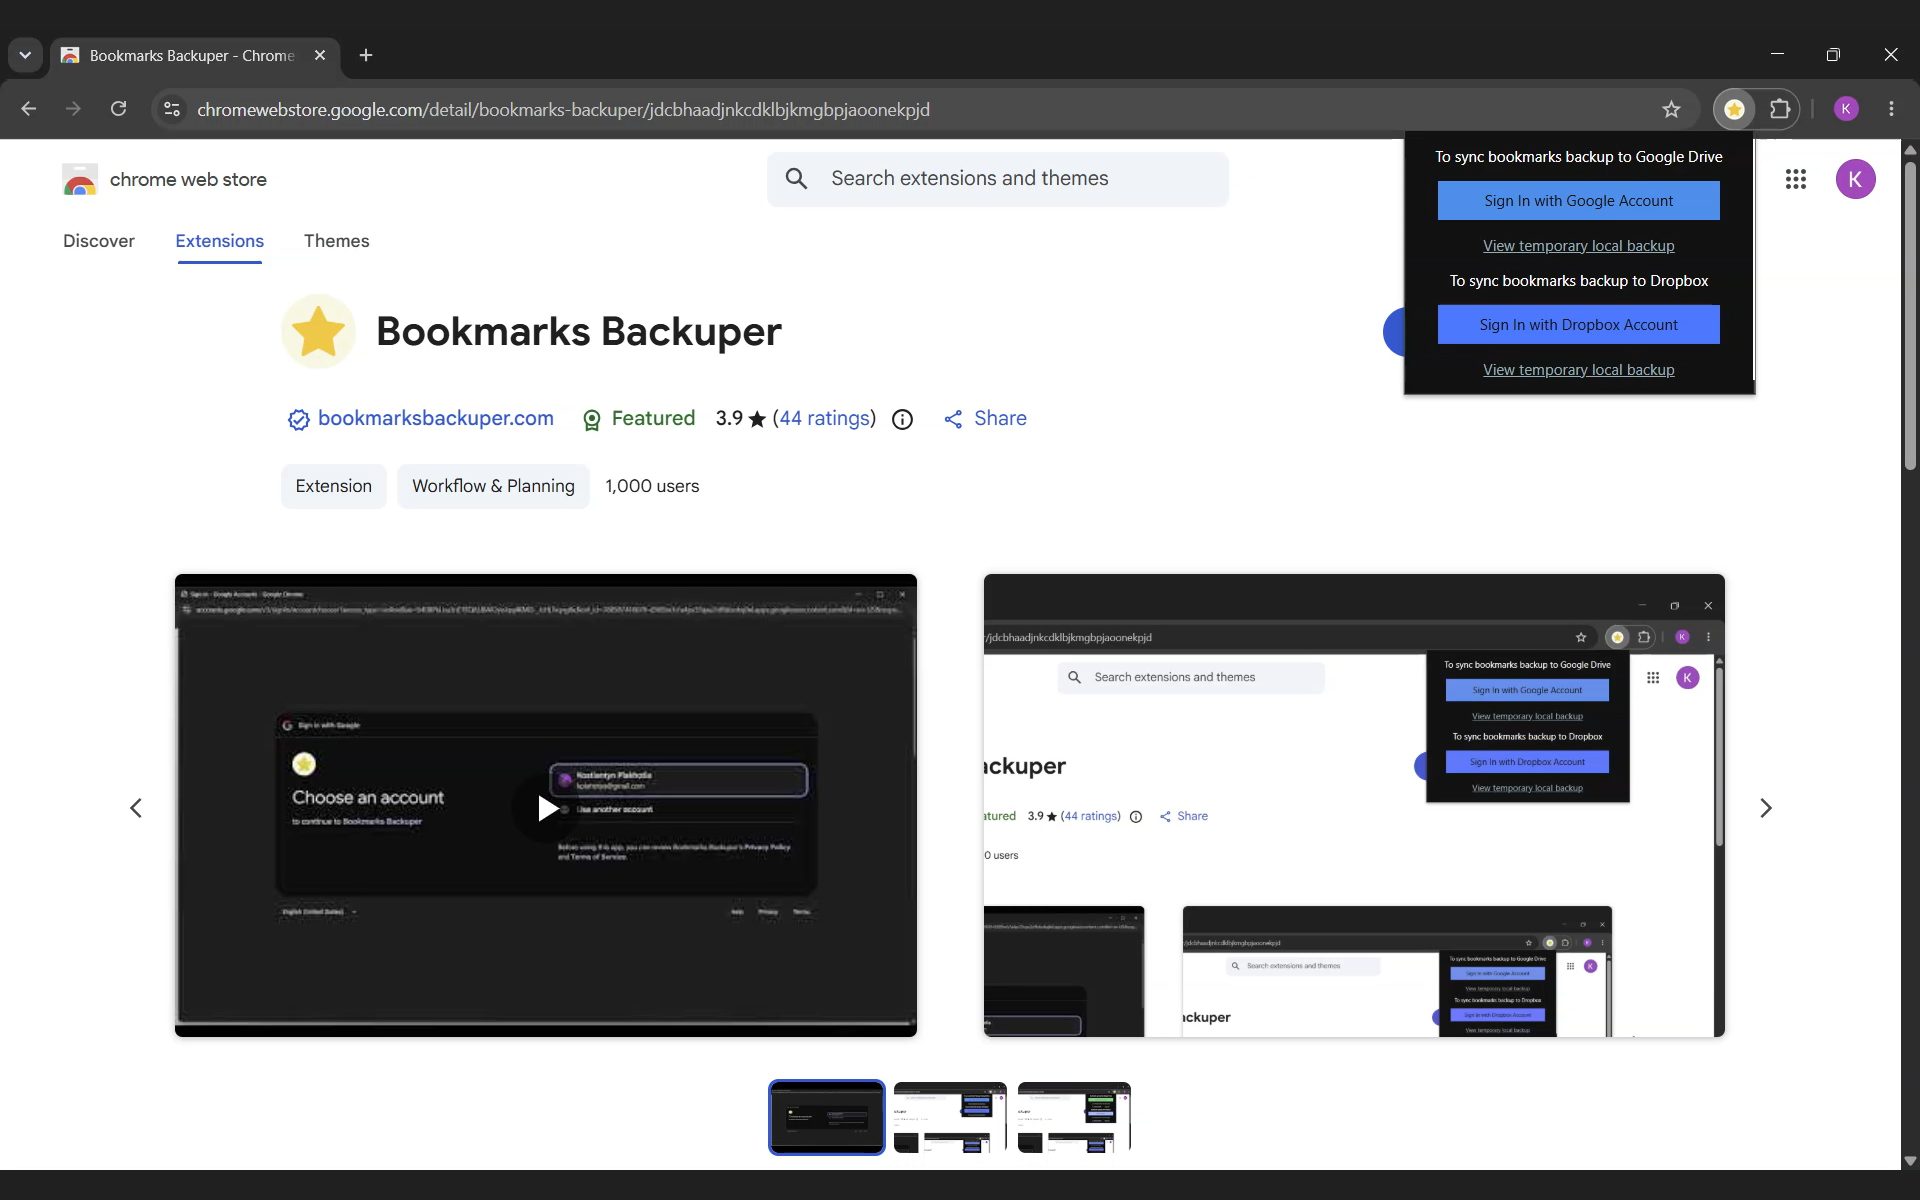Open the 44 ratings link
Viewport: 1920px width, 1200px height.
click(825, 418)
